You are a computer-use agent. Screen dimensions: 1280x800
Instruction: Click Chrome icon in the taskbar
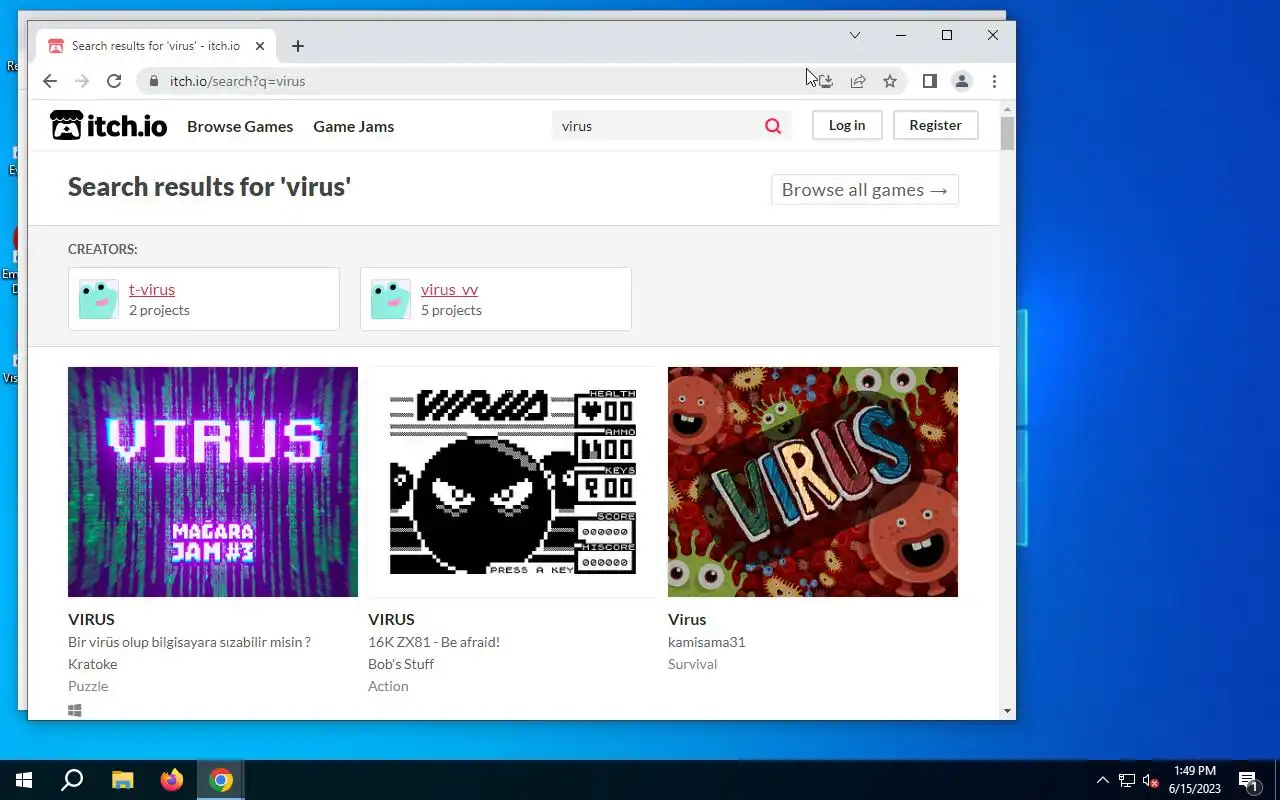click(x=221, y=780)
